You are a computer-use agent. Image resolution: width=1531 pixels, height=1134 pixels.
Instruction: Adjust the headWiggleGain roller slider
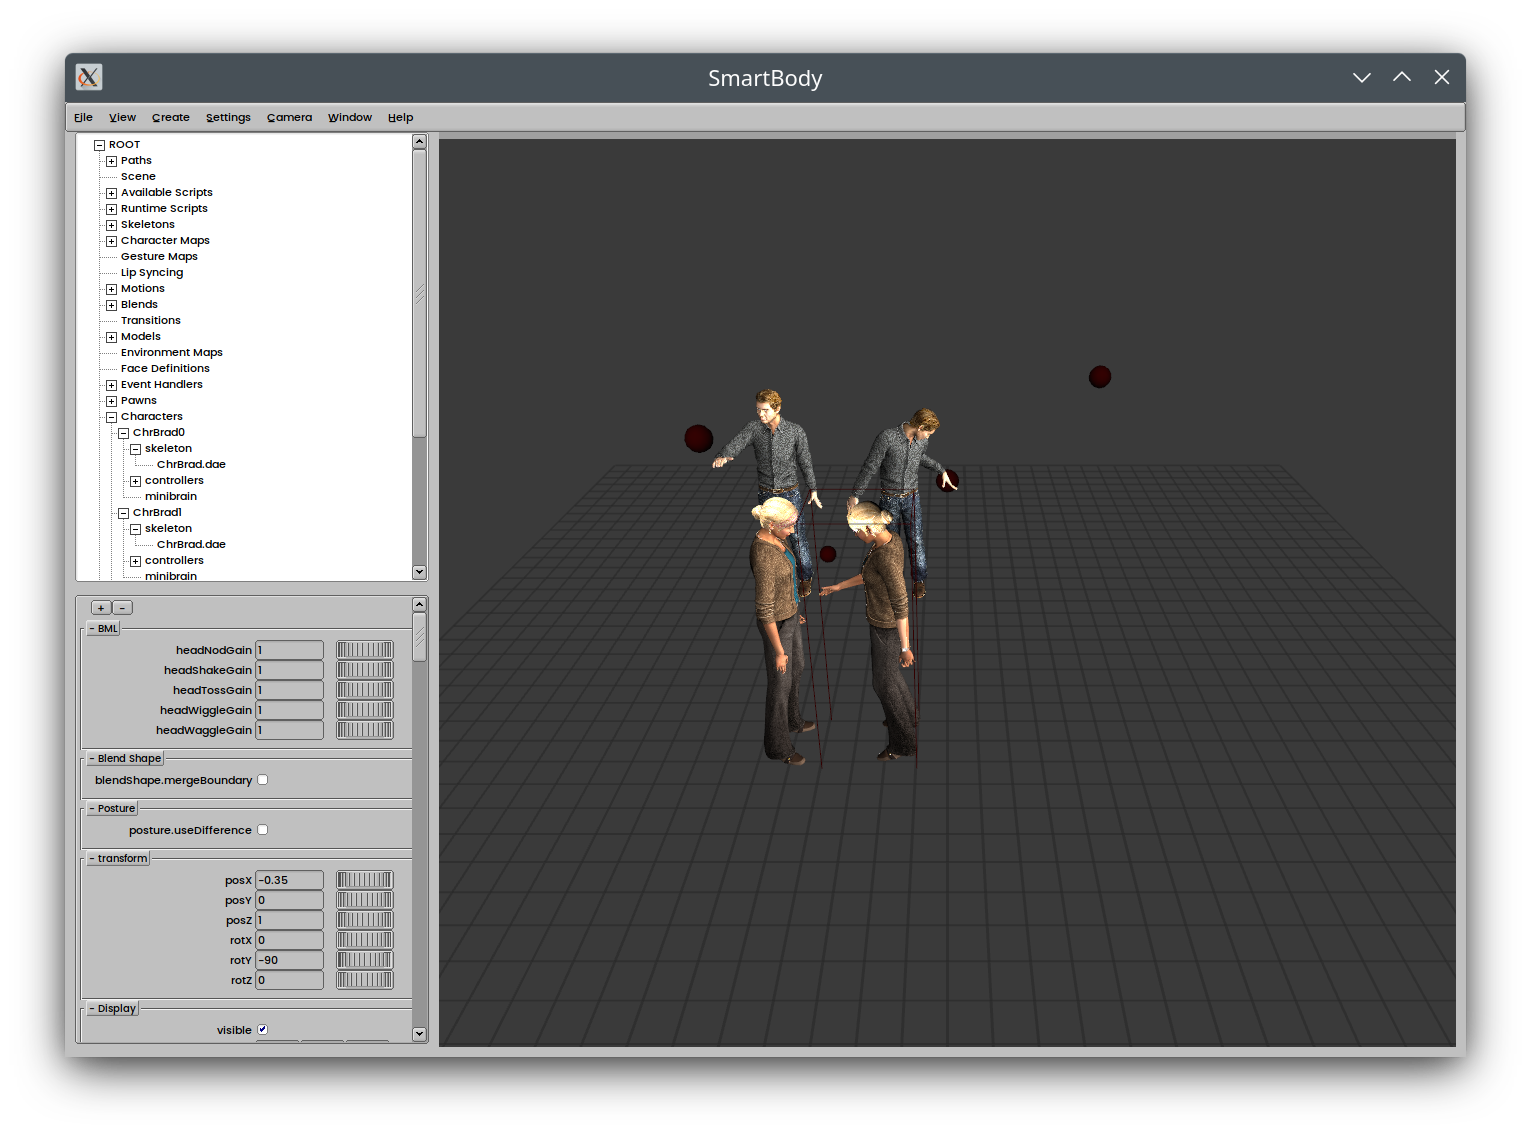[x=365, y=710]
